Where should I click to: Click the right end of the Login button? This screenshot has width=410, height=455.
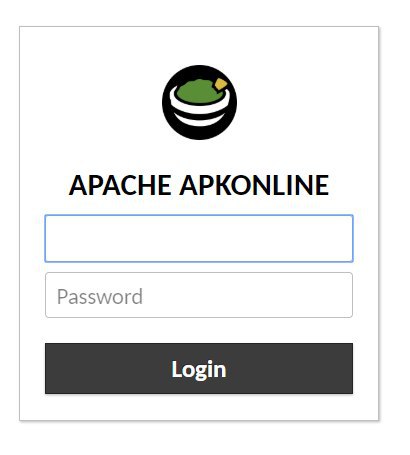coord(340,368)
